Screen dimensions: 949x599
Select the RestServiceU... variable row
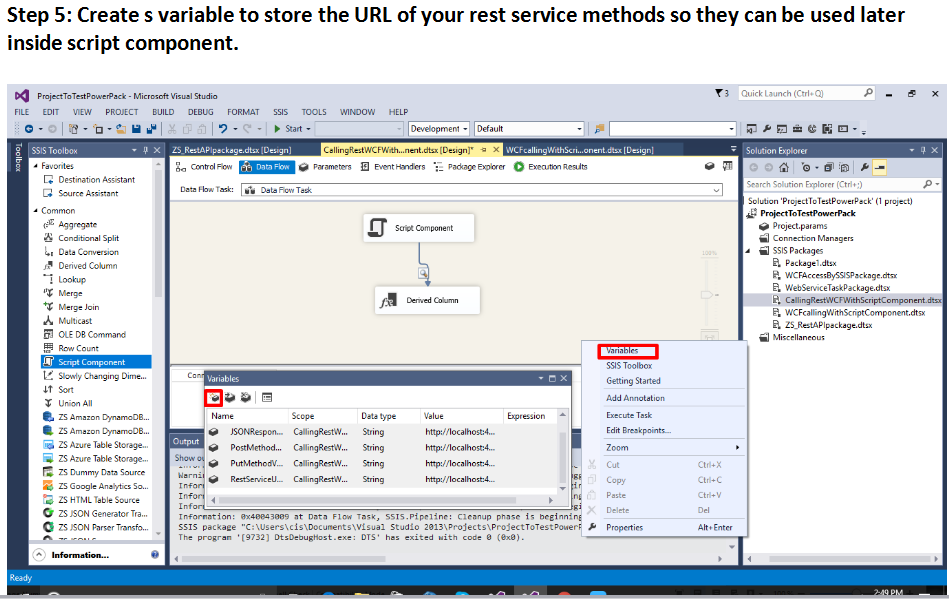(384, 479)
